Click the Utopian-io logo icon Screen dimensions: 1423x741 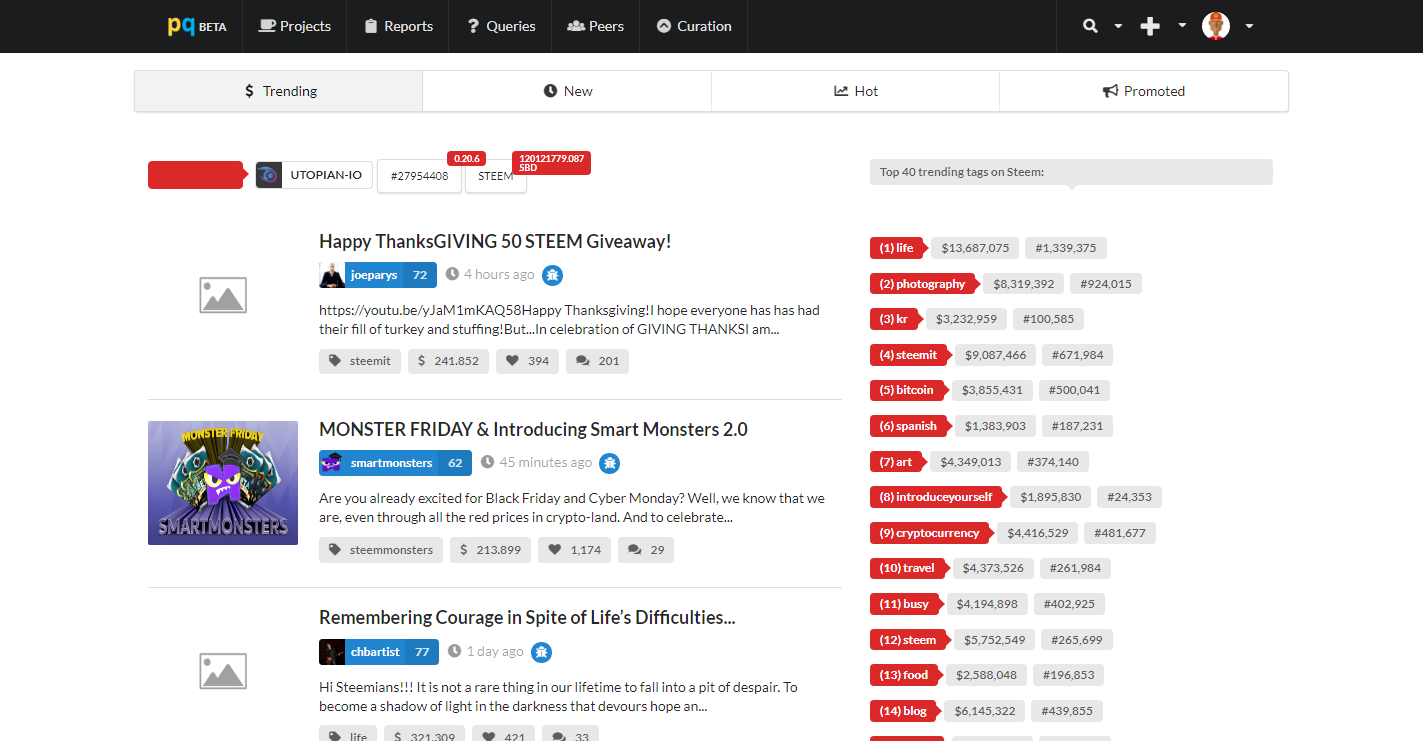269,175
